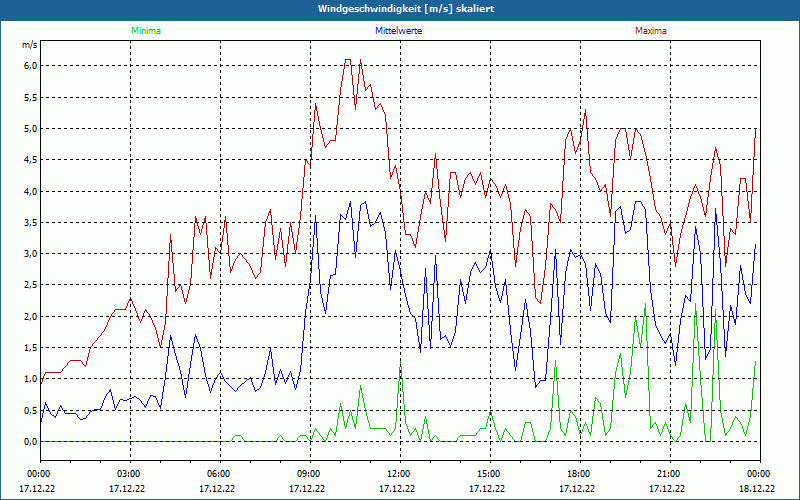Click the 1,0 y-axis value

(30, 379)
